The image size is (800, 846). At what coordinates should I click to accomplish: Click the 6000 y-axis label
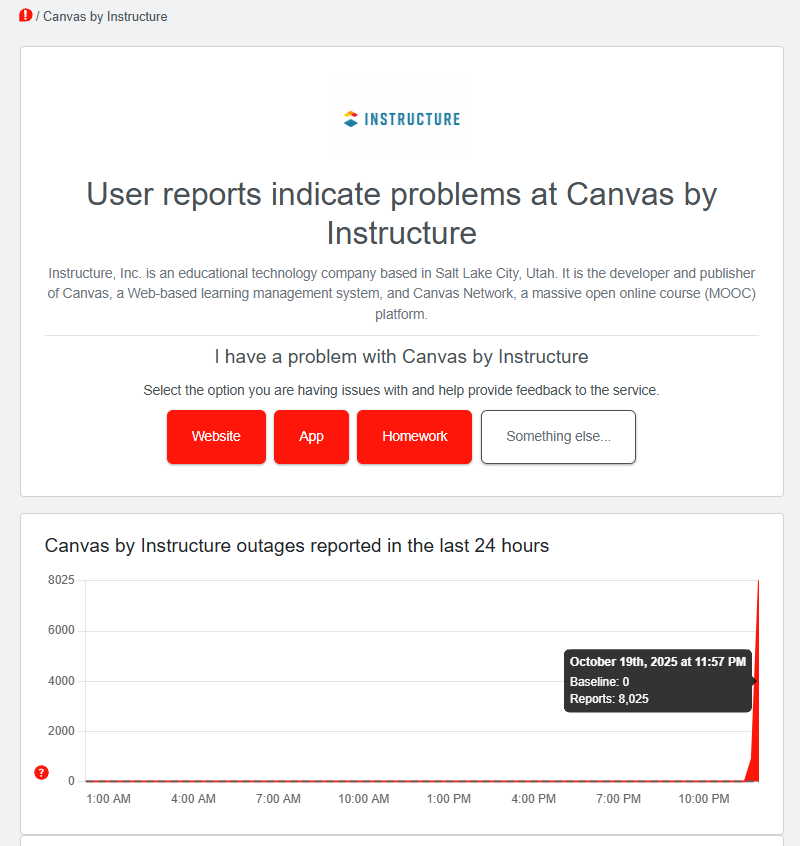click(x=61, y=630)
